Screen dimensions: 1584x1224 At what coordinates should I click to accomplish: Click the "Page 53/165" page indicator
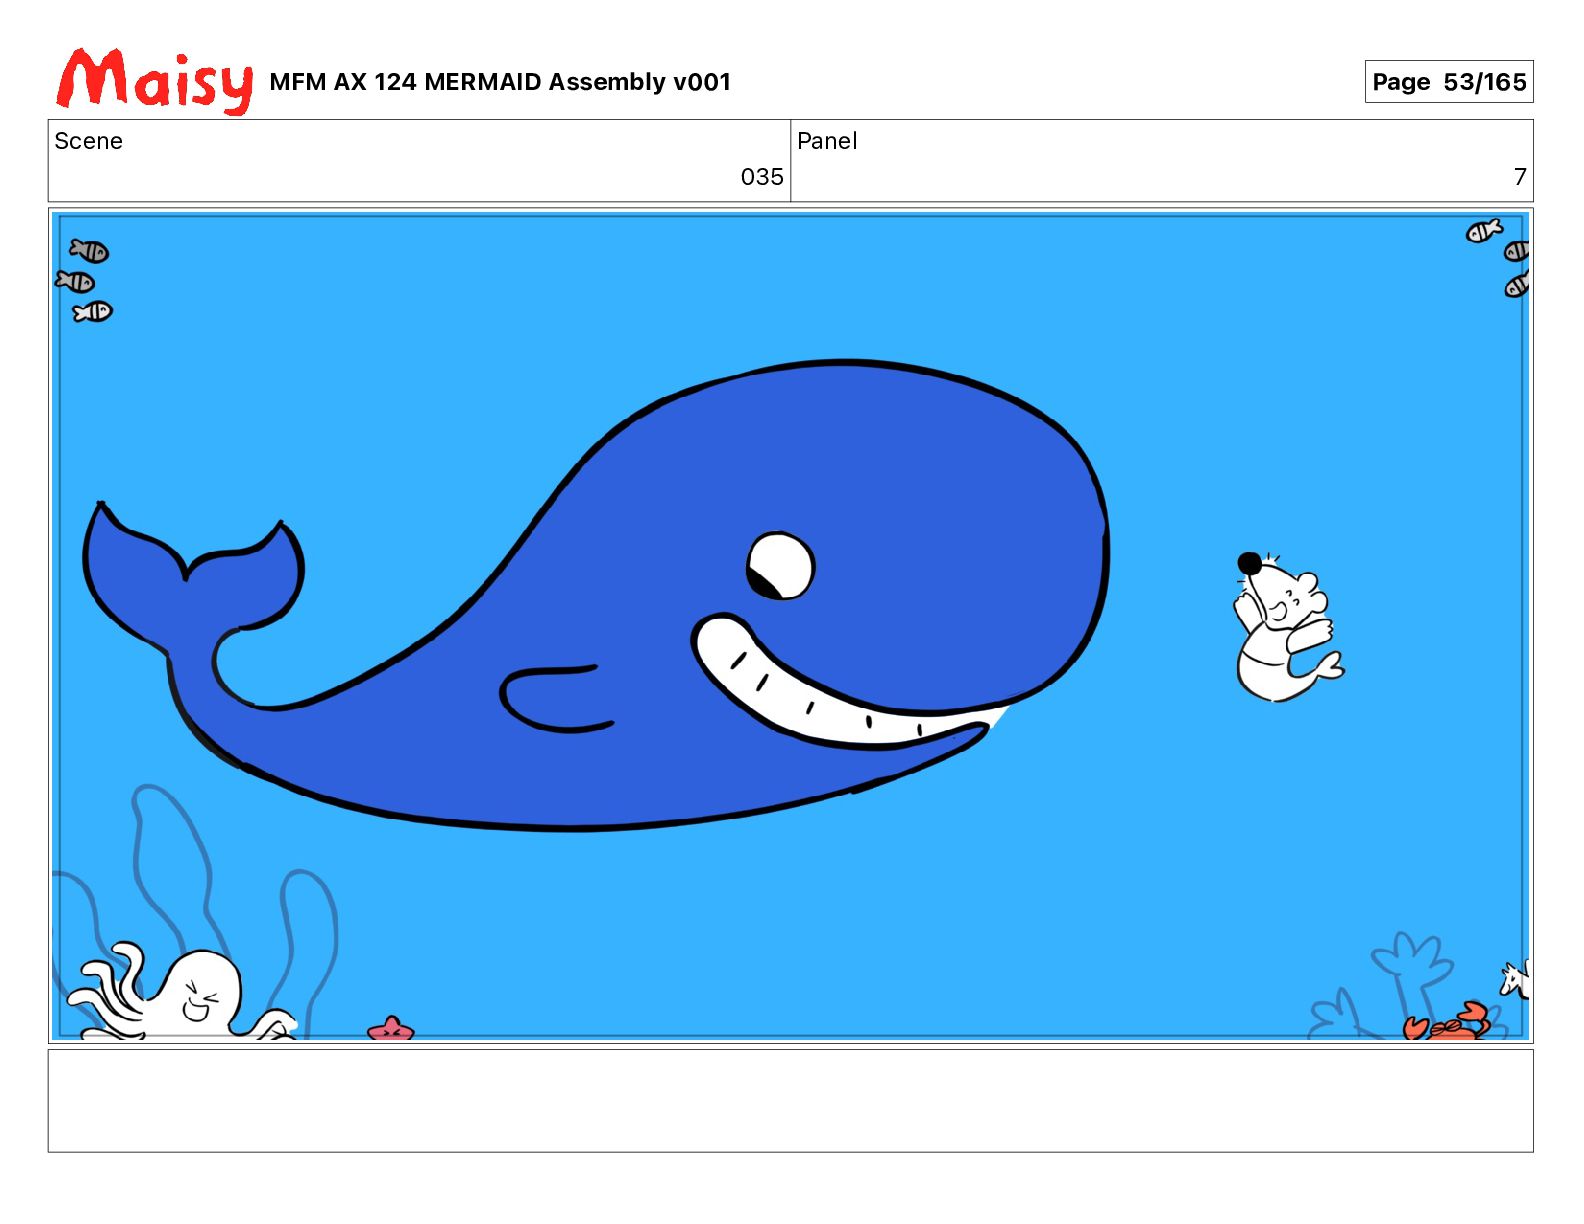(1449, 82)
